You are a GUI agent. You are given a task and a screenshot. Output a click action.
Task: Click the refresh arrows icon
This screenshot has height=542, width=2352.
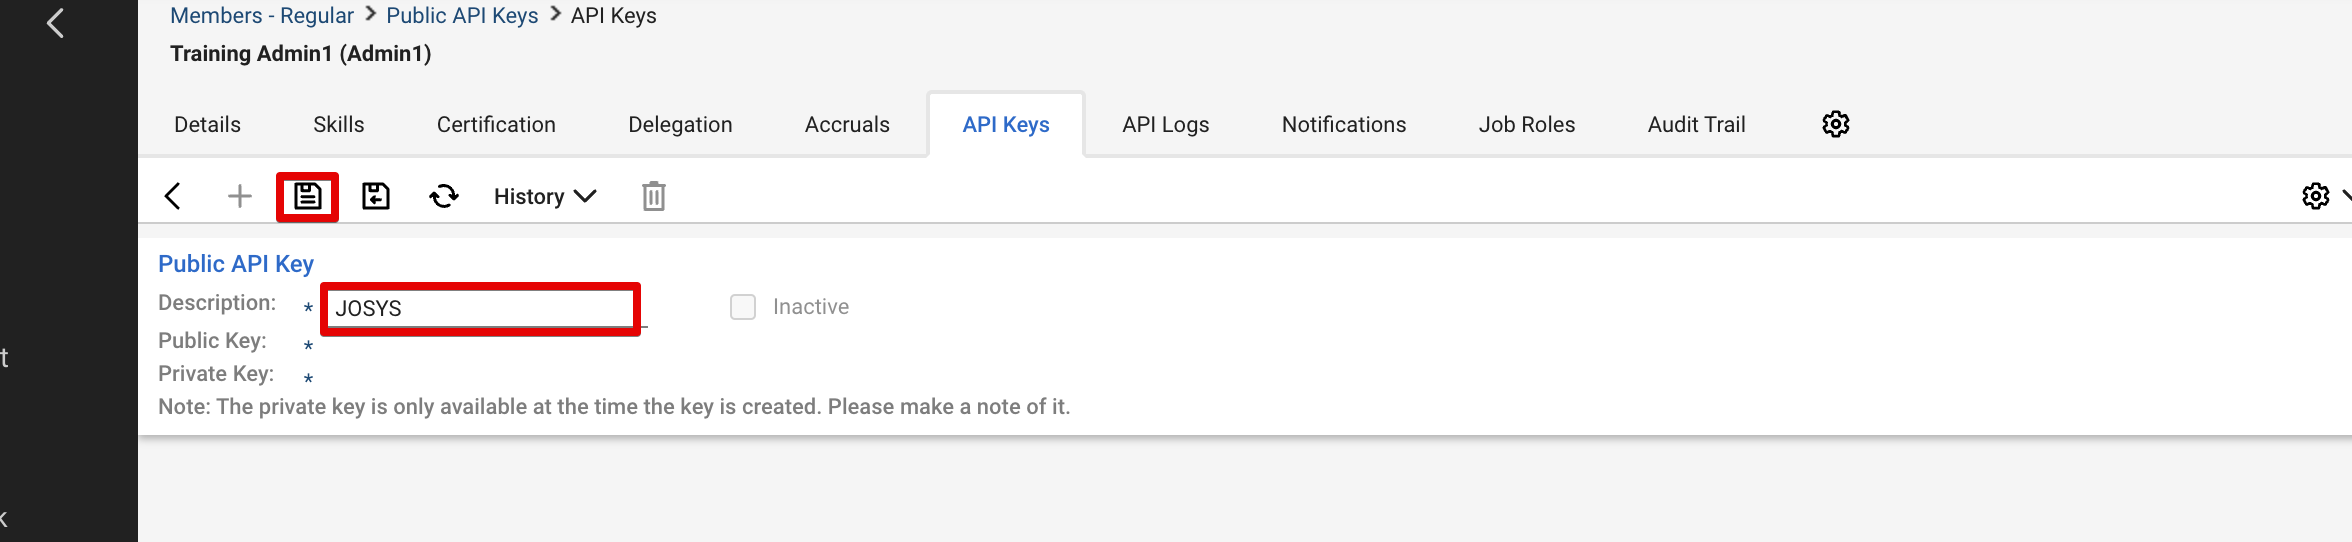point(444,196)
